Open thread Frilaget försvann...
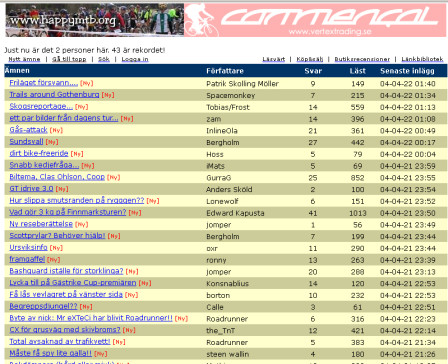 44,83
